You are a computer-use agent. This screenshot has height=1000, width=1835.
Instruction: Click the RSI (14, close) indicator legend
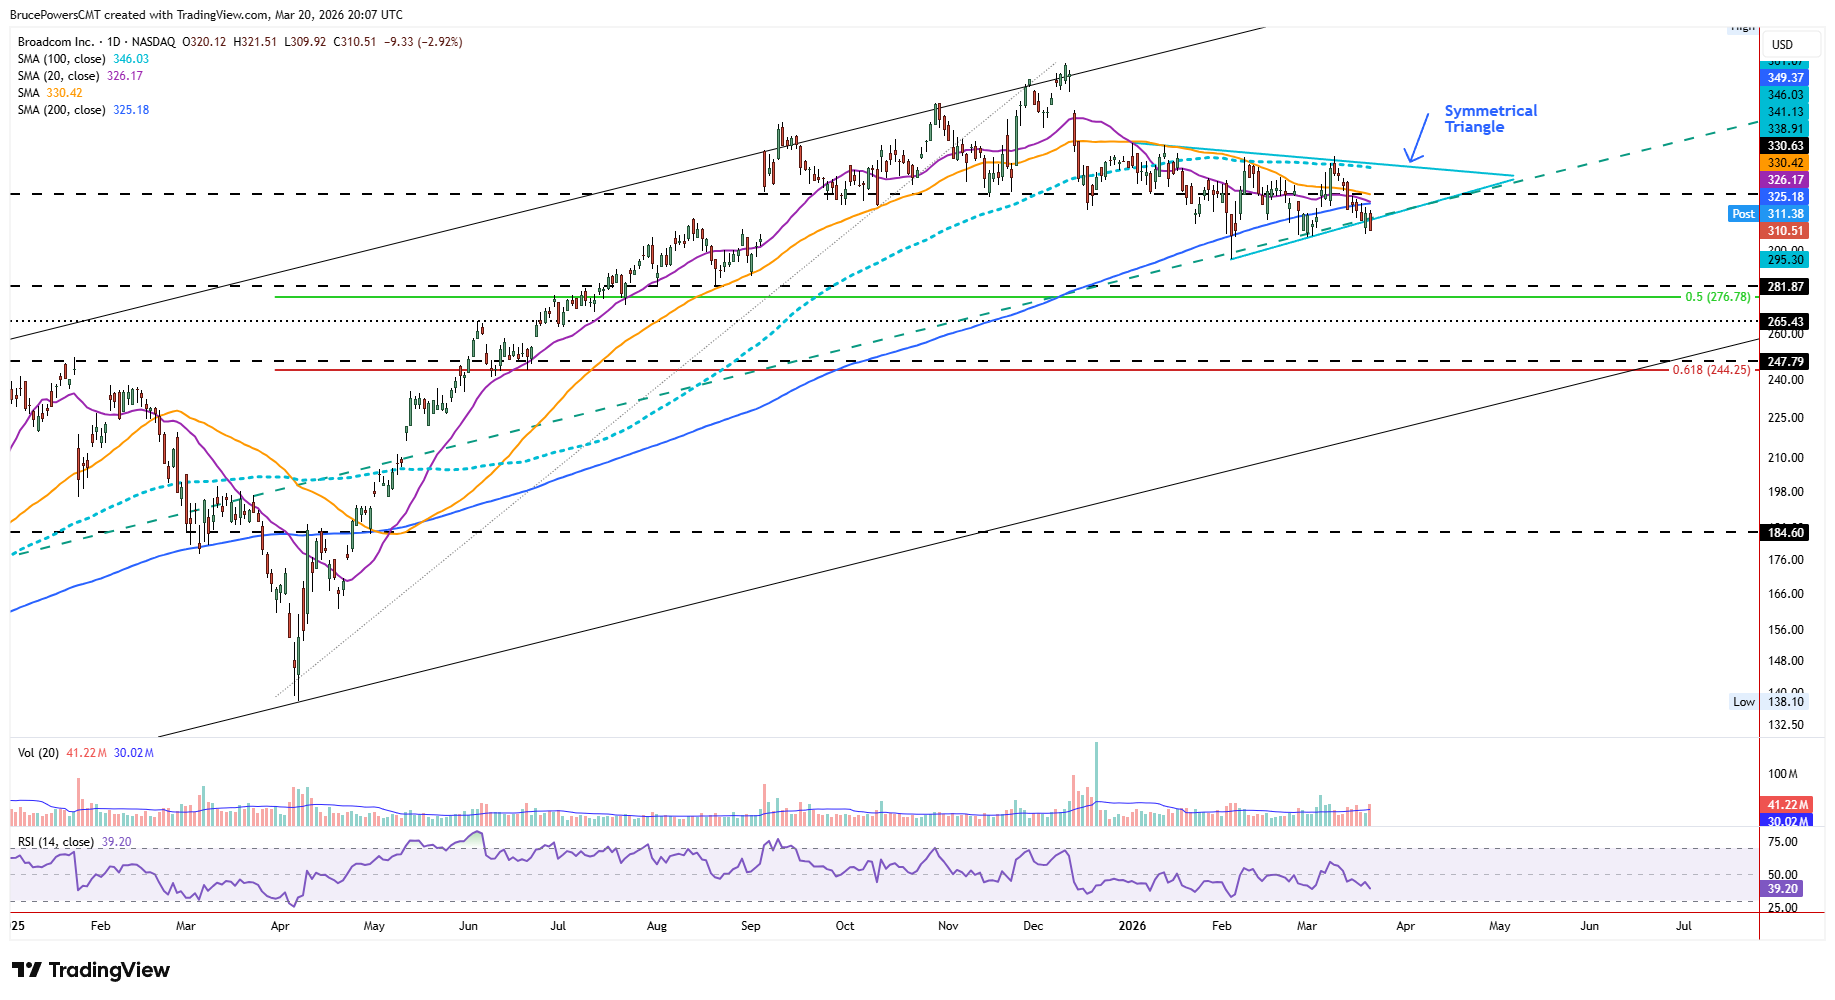tap(74, 842)
